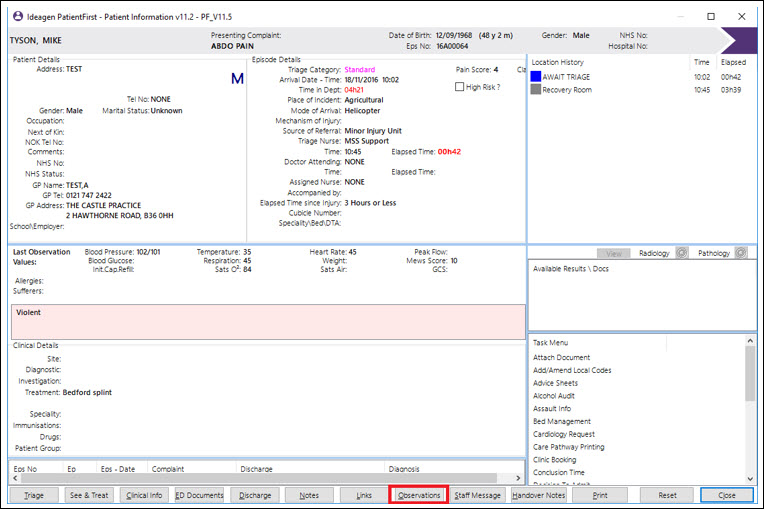
Task: Open ED Documents
Action: click(x=199, y=495)
